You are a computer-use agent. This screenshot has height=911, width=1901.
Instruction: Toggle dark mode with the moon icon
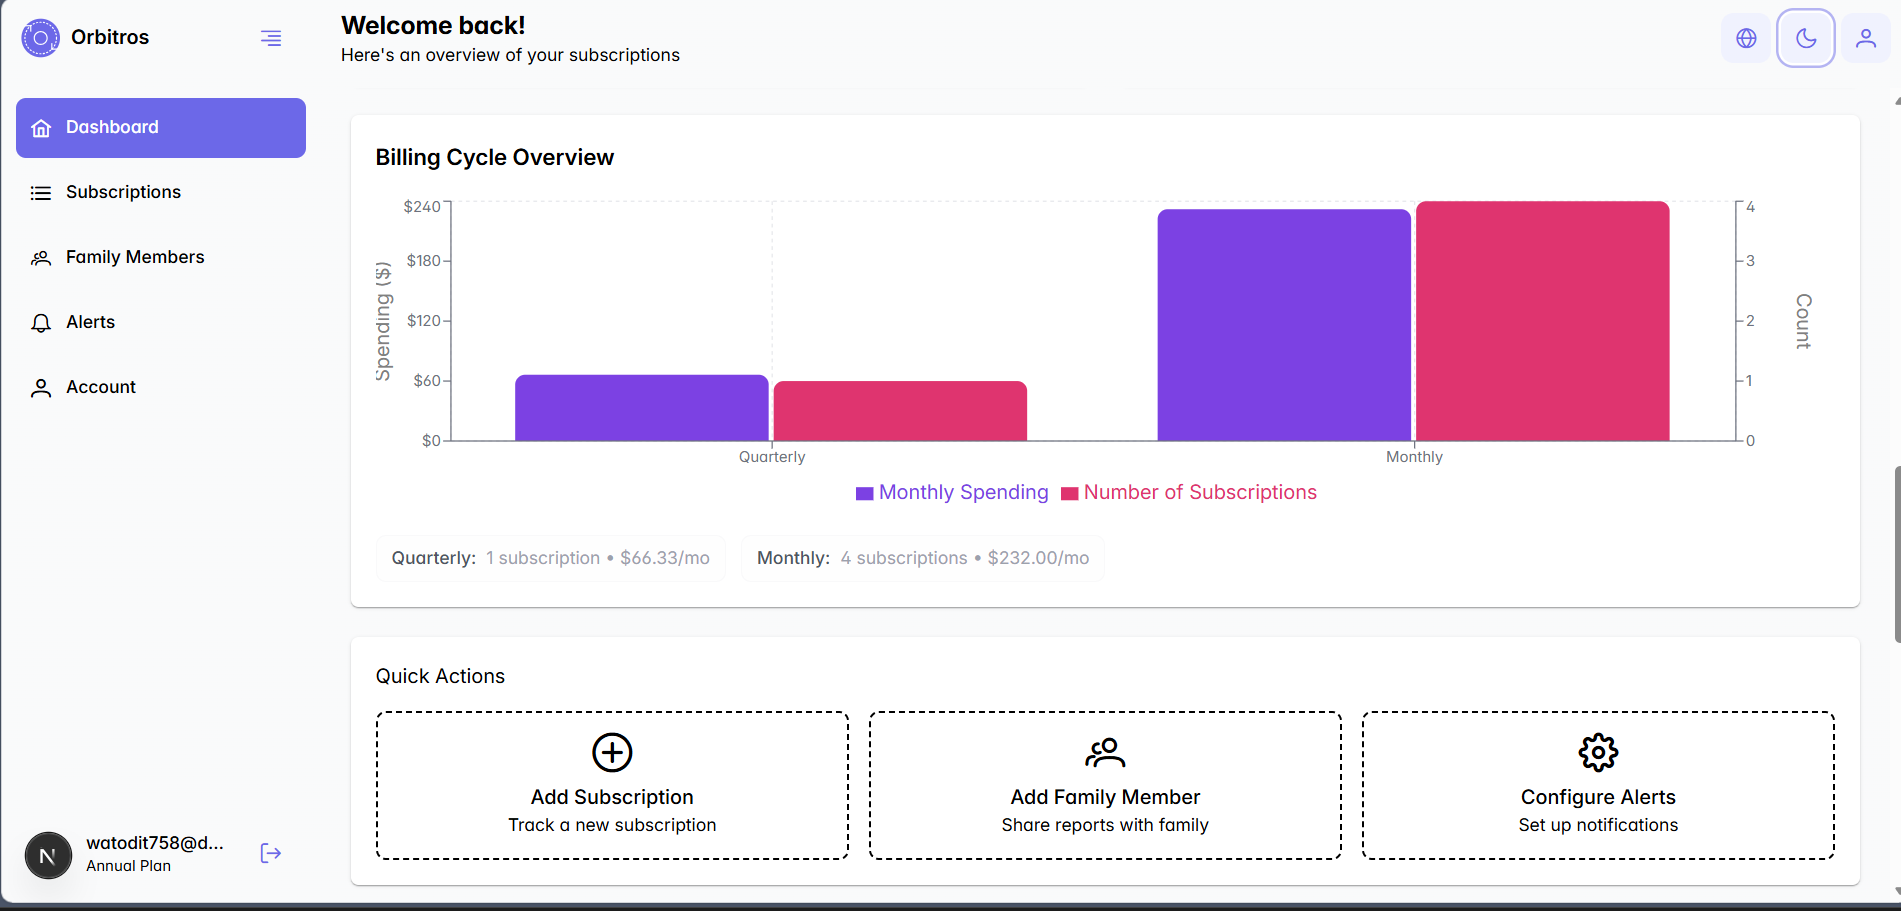(1805, 37)
